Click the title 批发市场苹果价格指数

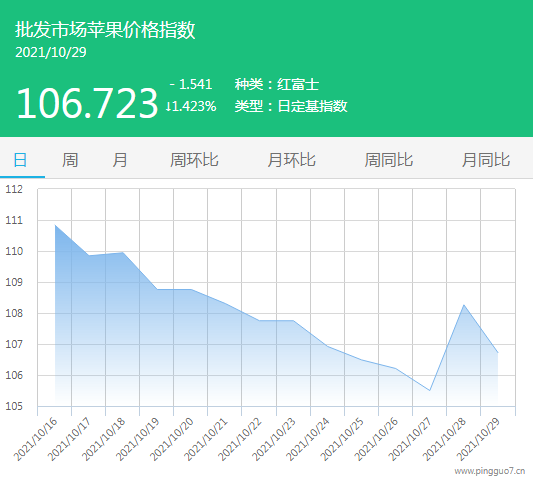pyautogui.click(x=105, y=30)
